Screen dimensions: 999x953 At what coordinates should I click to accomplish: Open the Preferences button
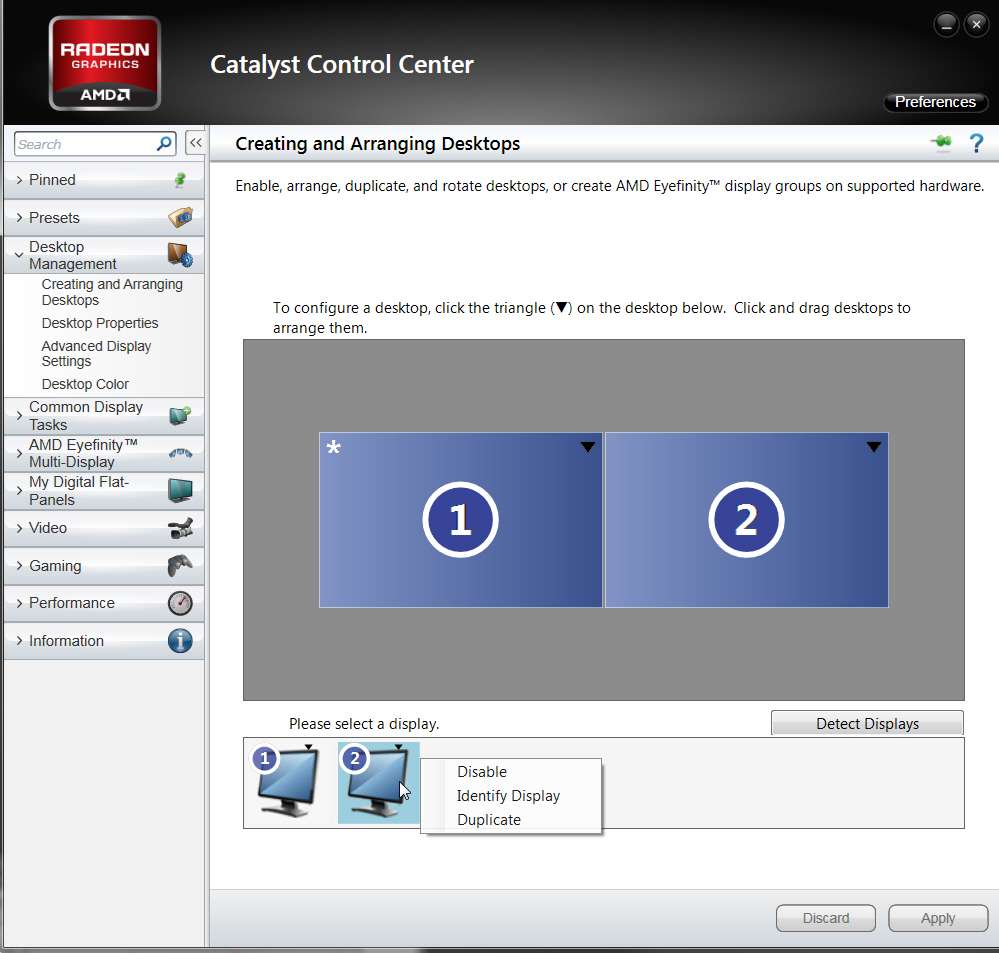pyautogui.click(x=935, y=102)
